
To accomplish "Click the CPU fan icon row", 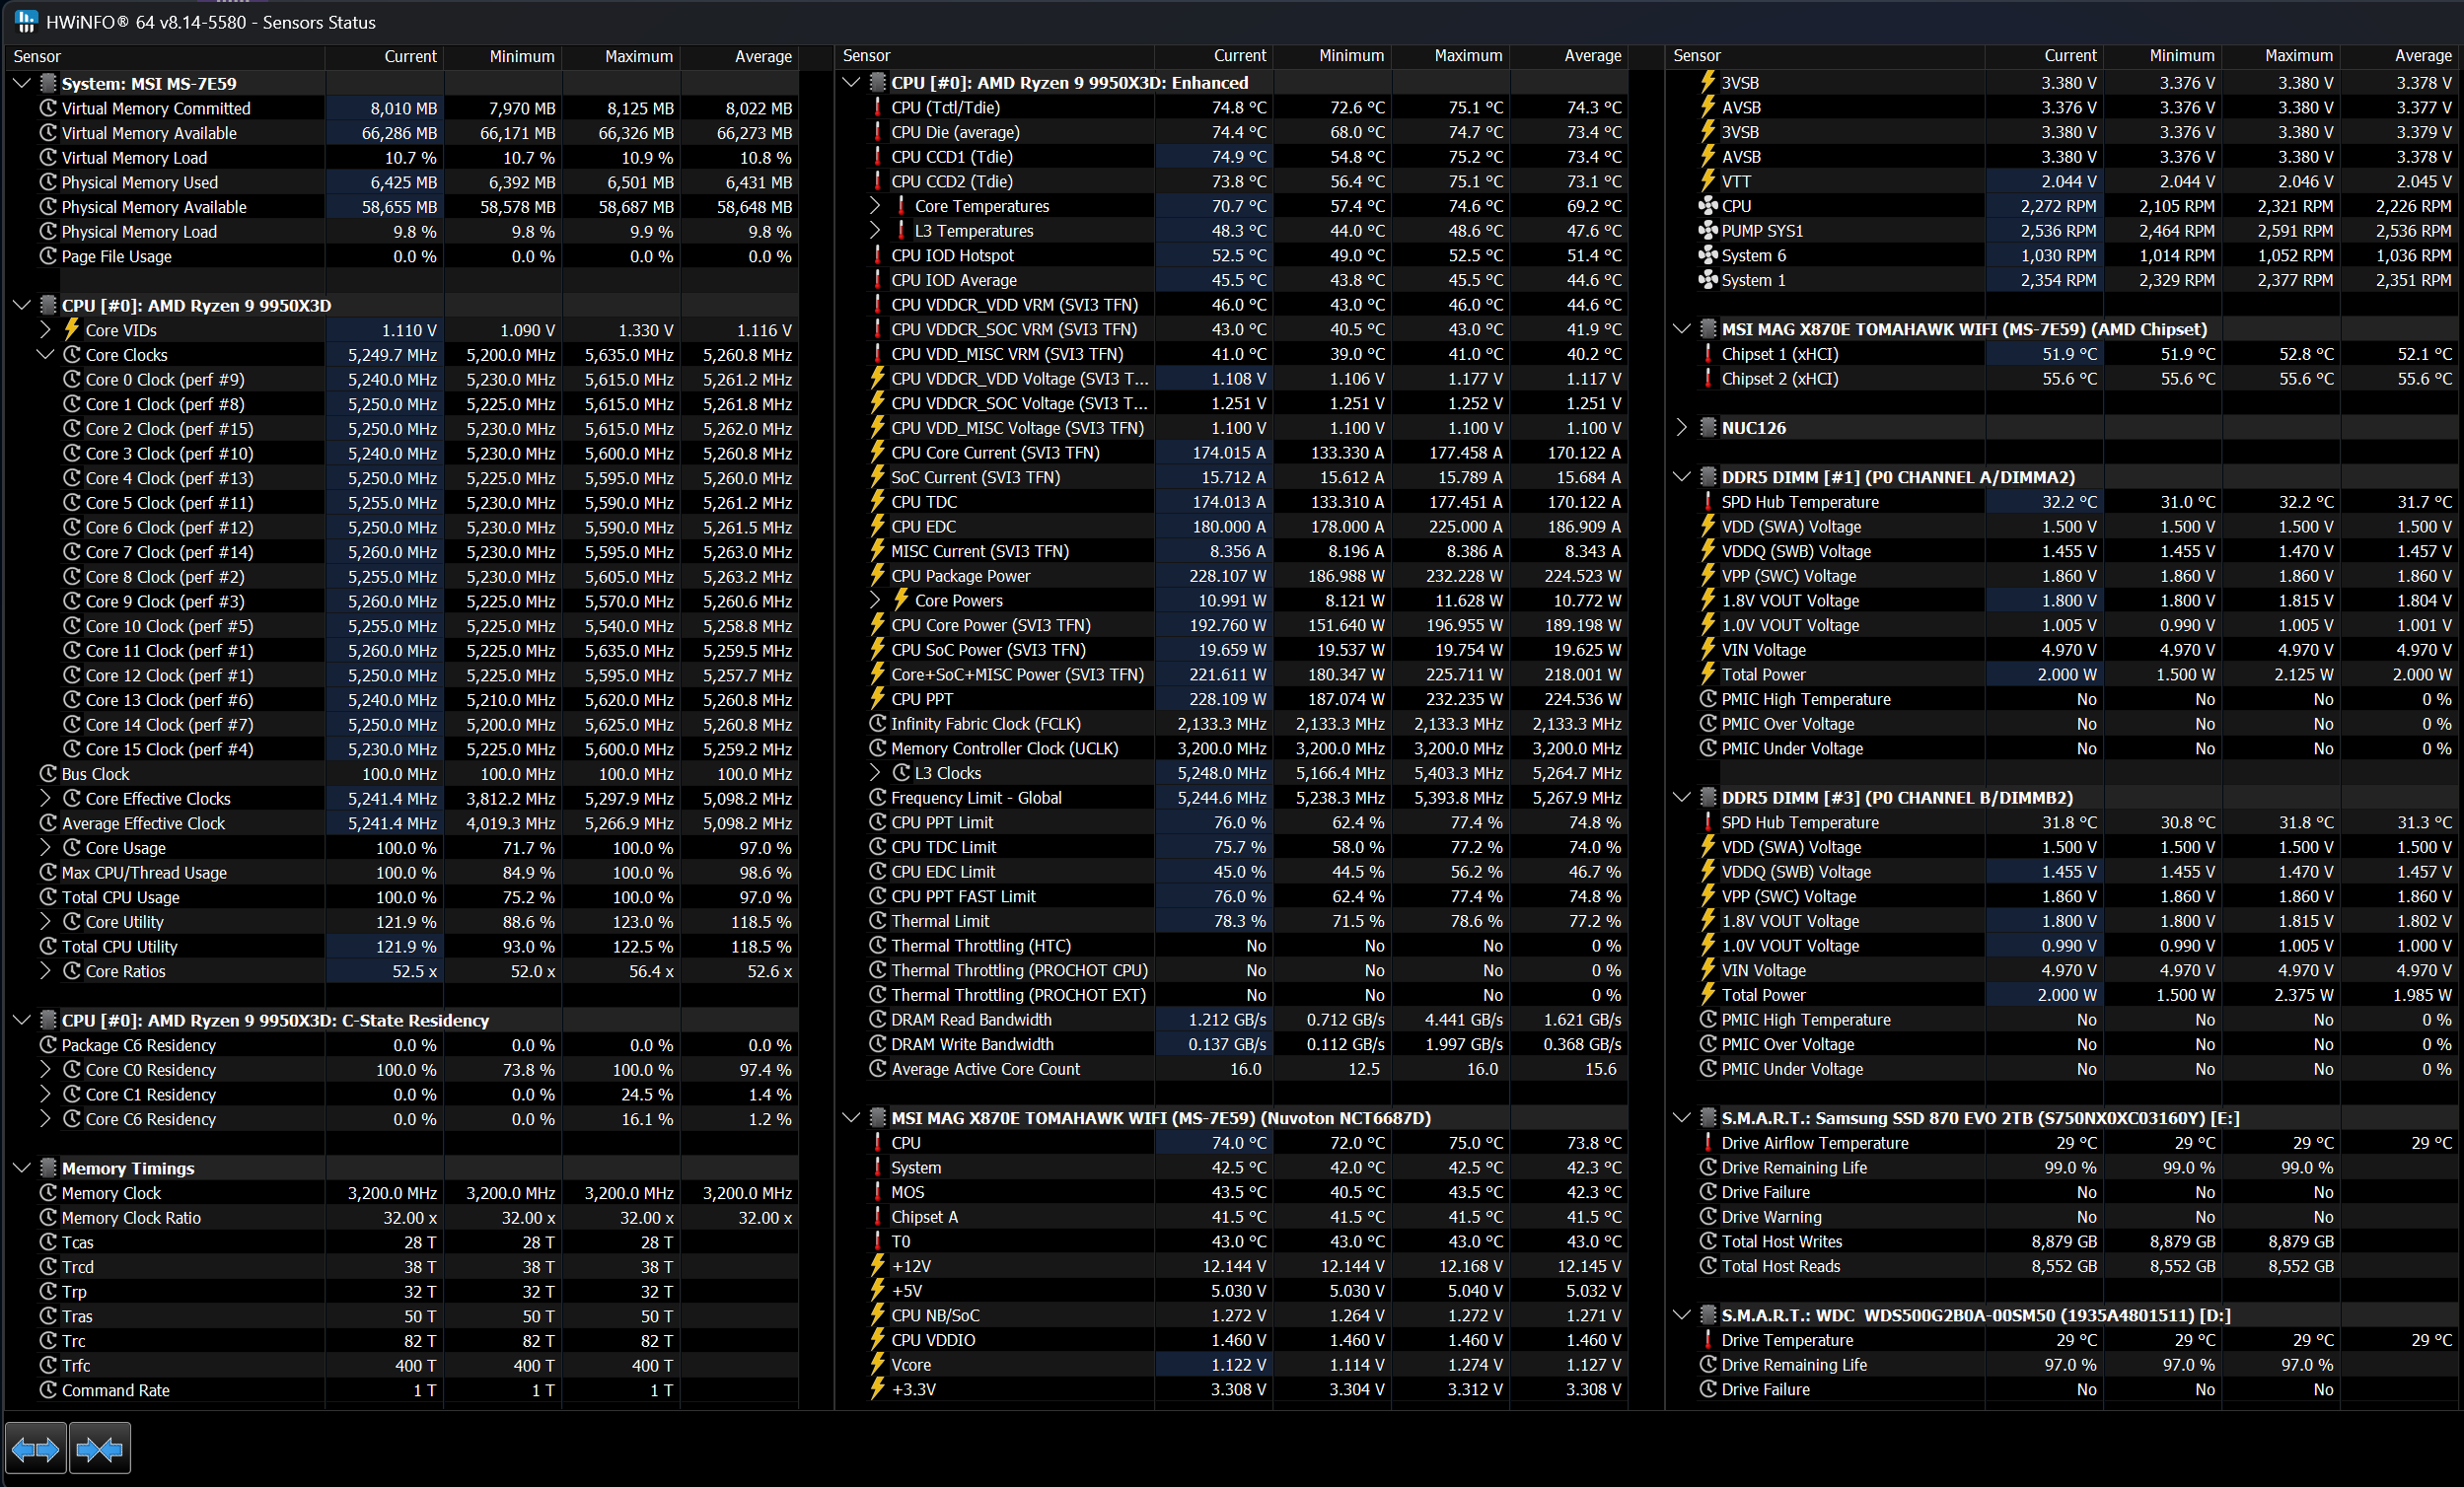I will (x=1708, y=206).
